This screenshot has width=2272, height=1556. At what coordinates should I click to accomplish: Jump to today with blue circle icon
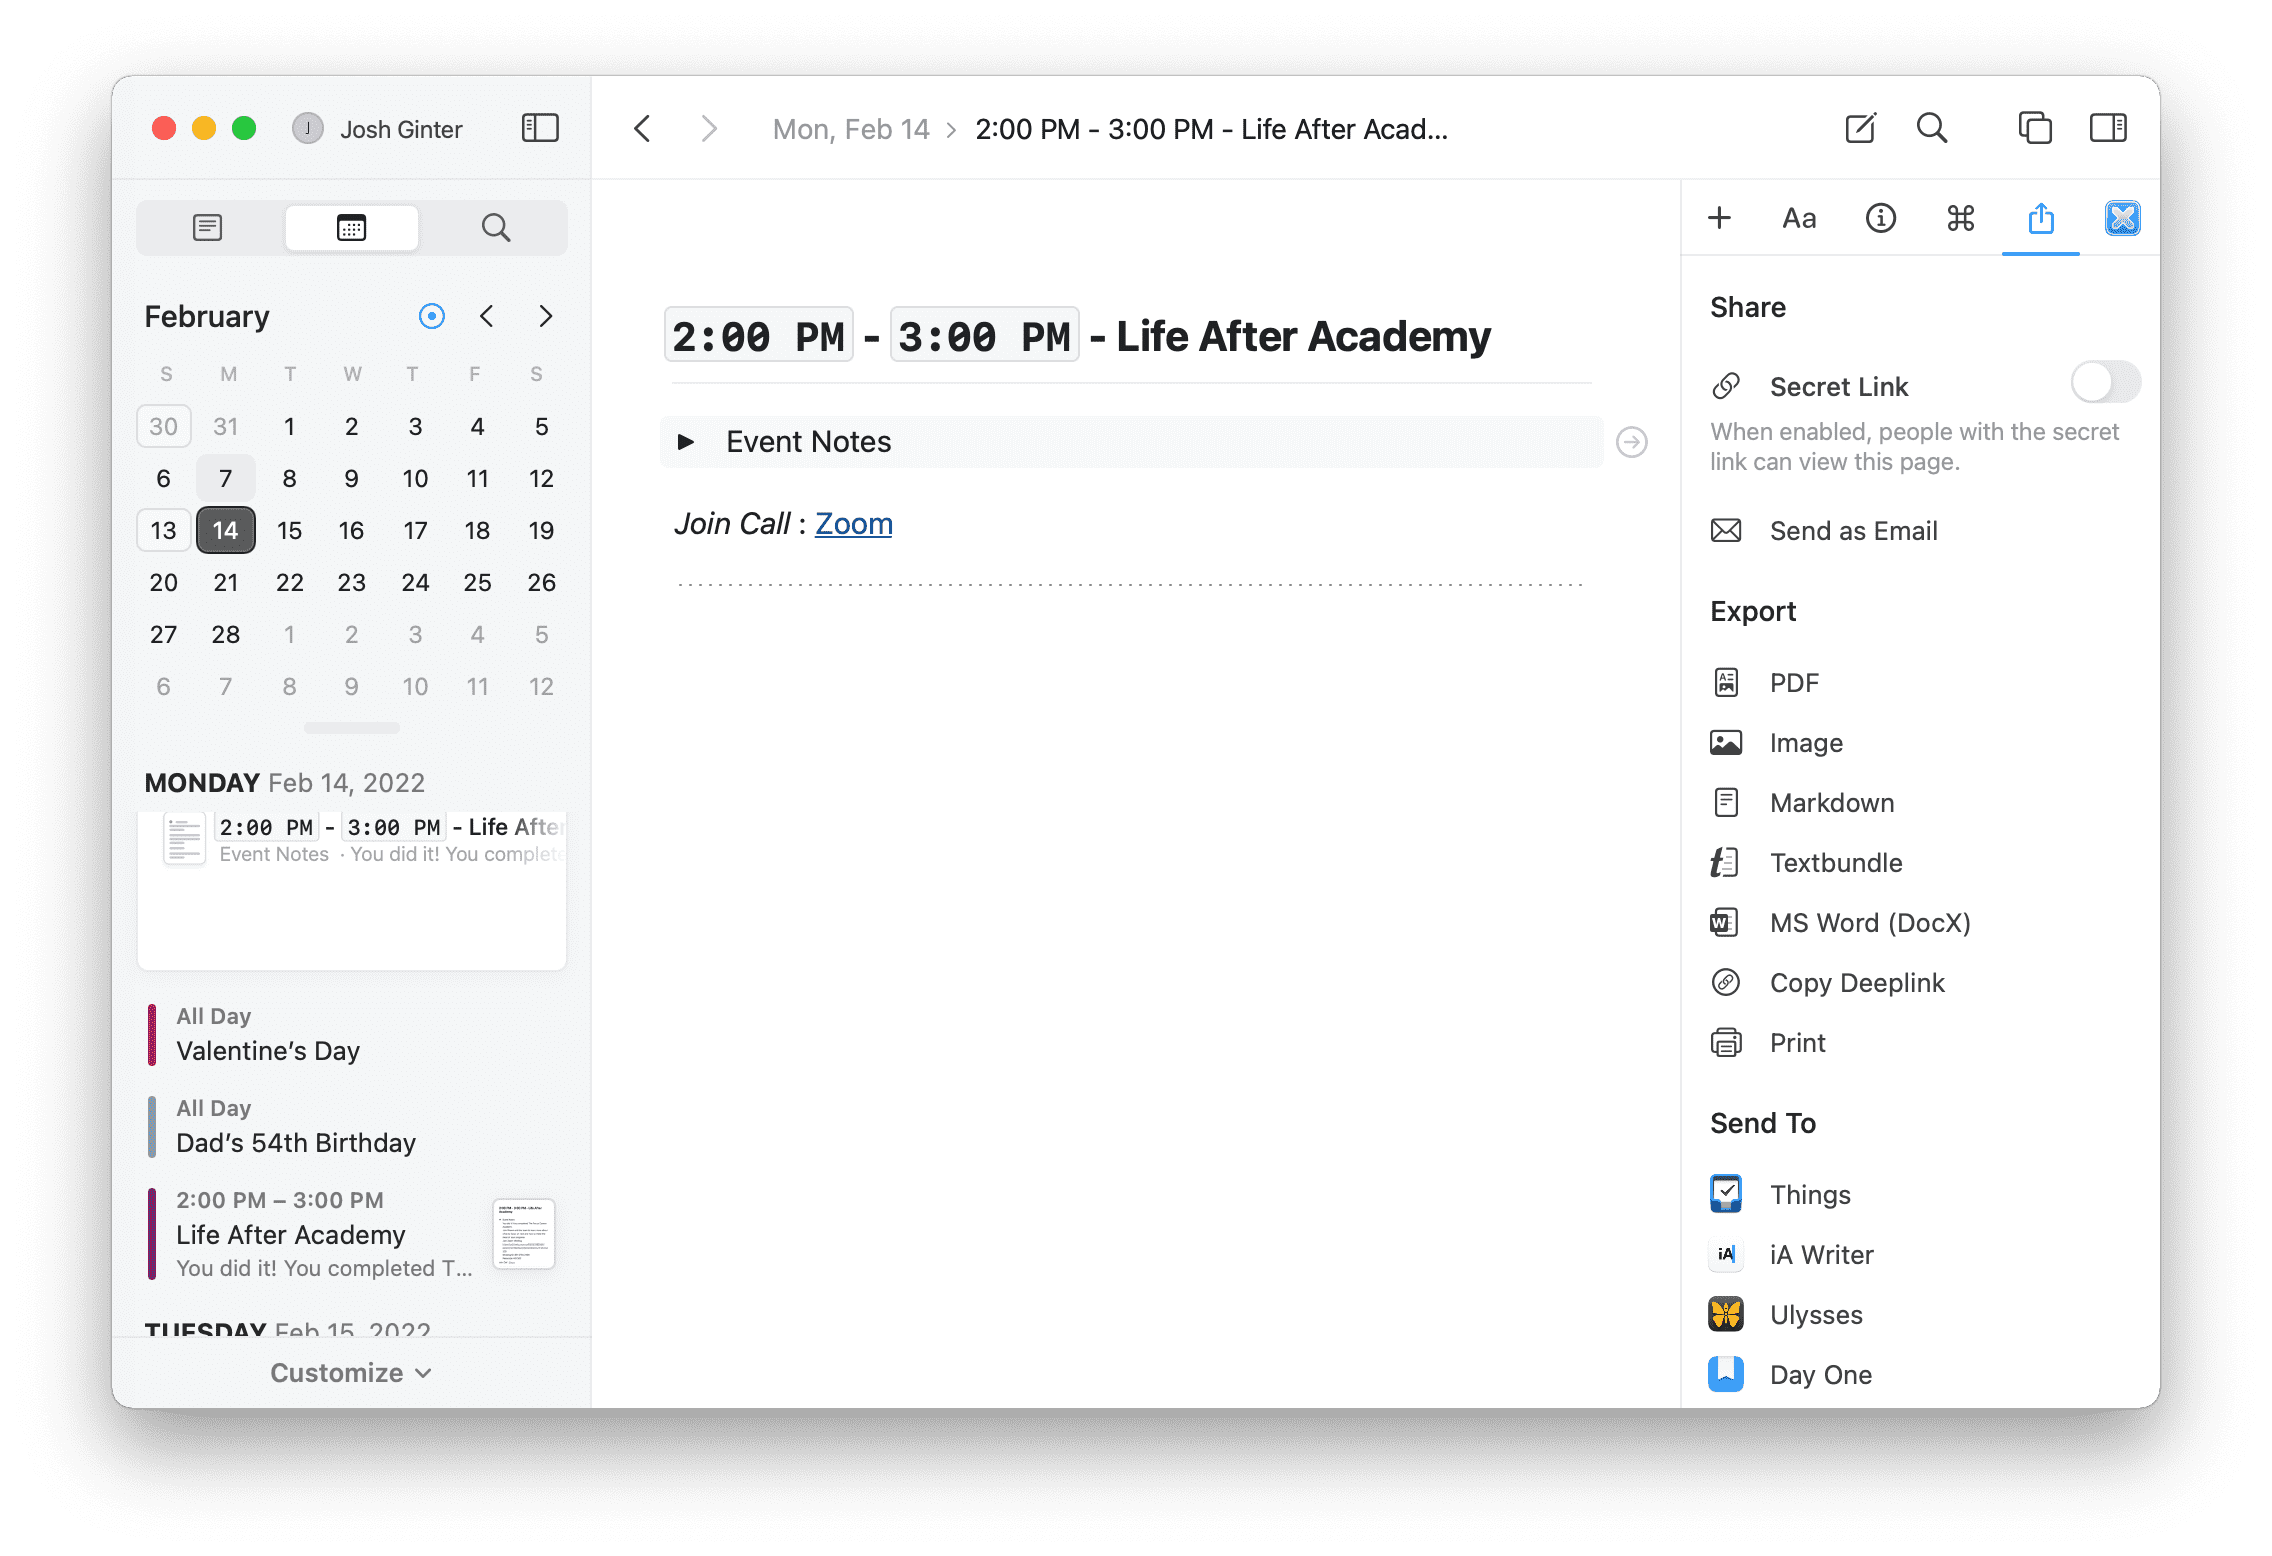pyautogui.click(x=431, y=316)
